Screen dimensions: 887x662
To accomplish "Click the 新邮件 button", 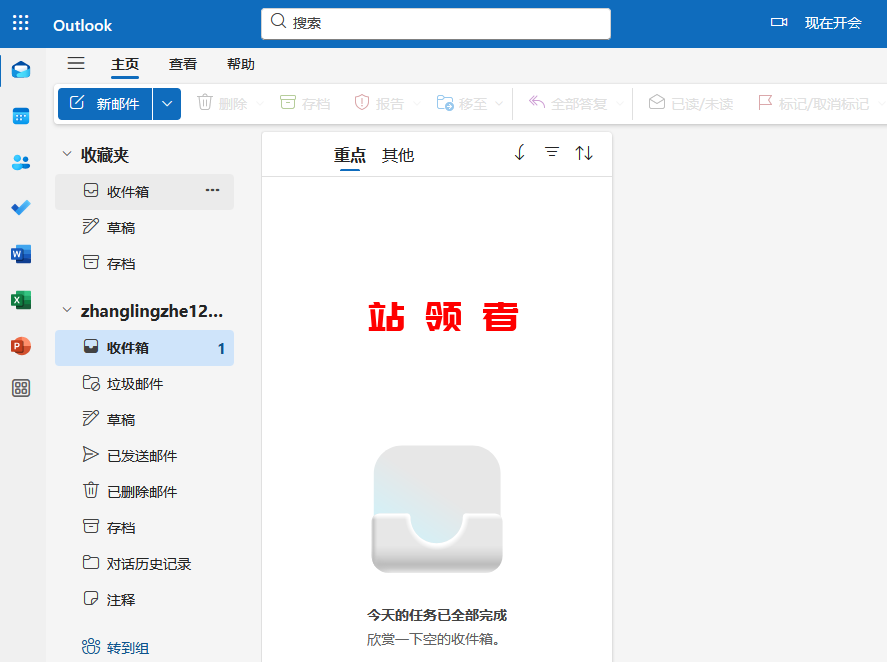I will [x=106, y=104].
